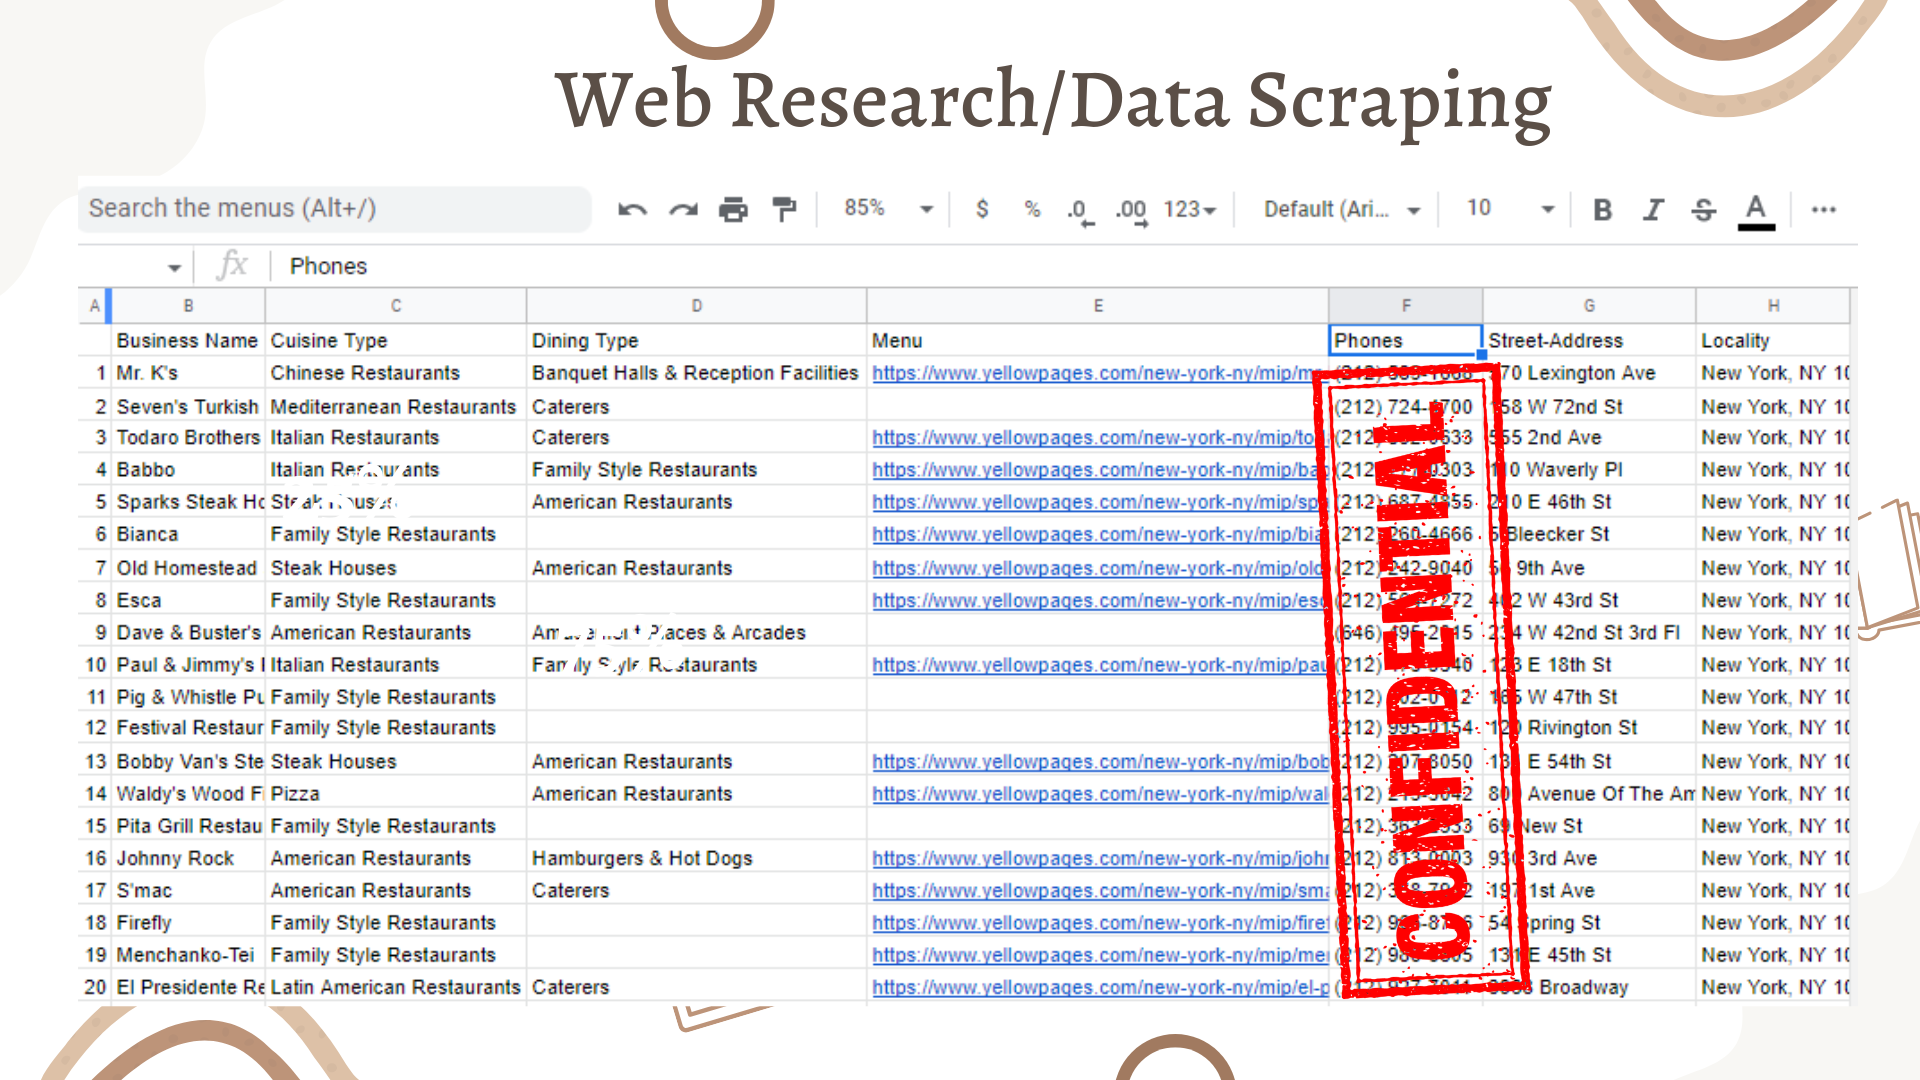Screen dimensions: 1920x1080
Task: Open the Default (Ari...) font dropdown
Action: coord(1342,209)
